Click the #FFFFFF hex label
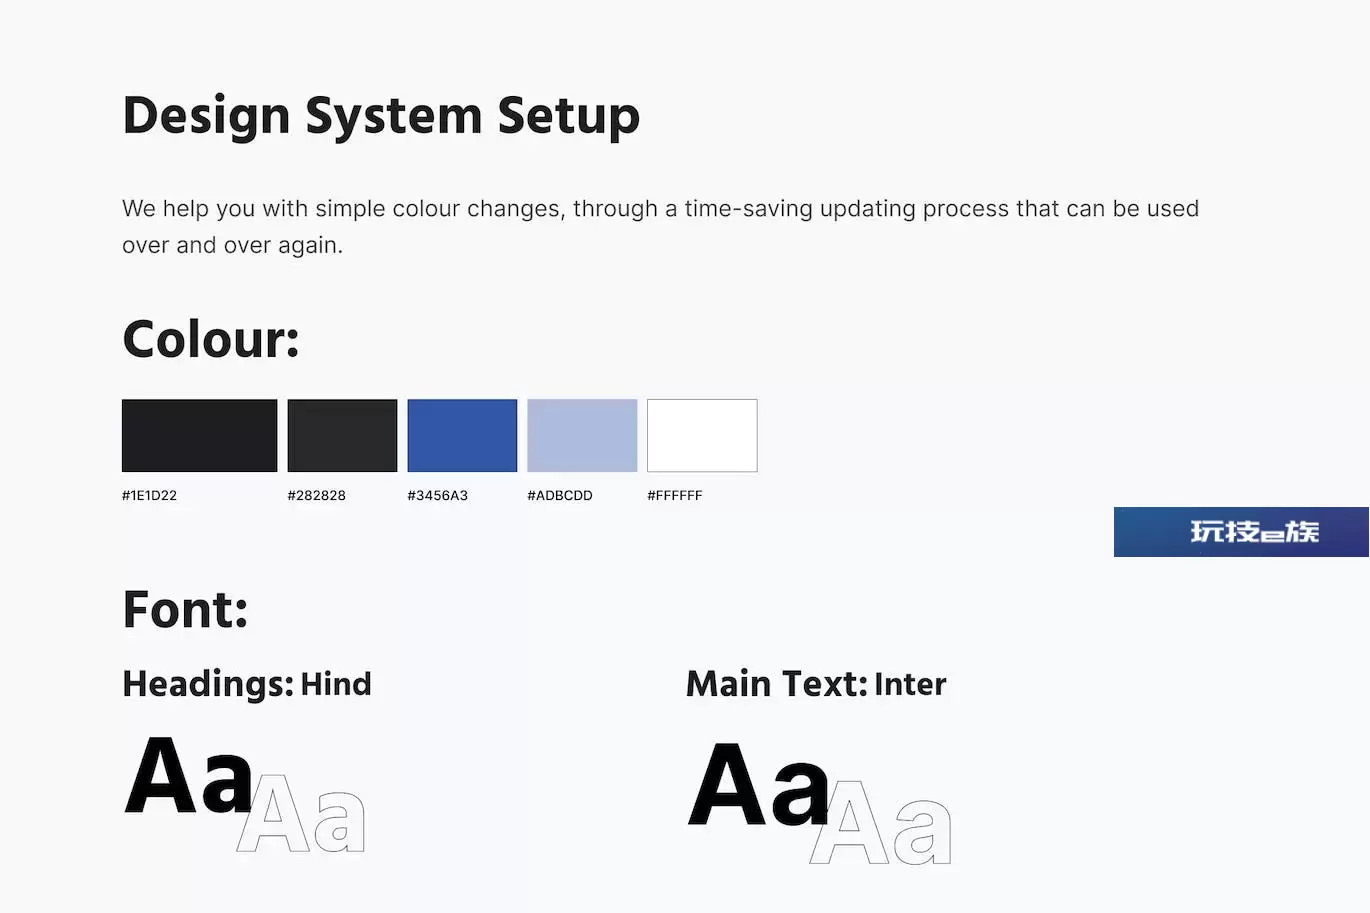The width and height of the screenshot is (1370, 913). tap(674, 495)
